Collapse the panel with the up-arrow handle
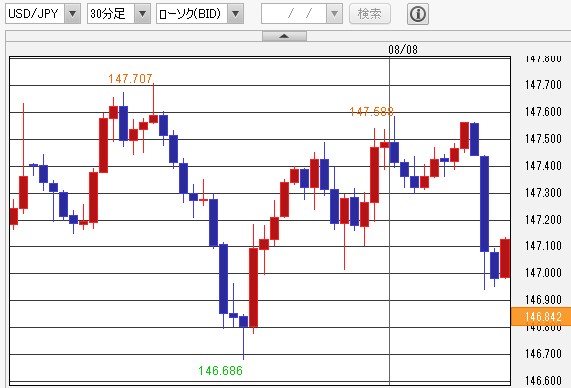The height and width of the screenshot is (388, 571). (x=284, y=36)
